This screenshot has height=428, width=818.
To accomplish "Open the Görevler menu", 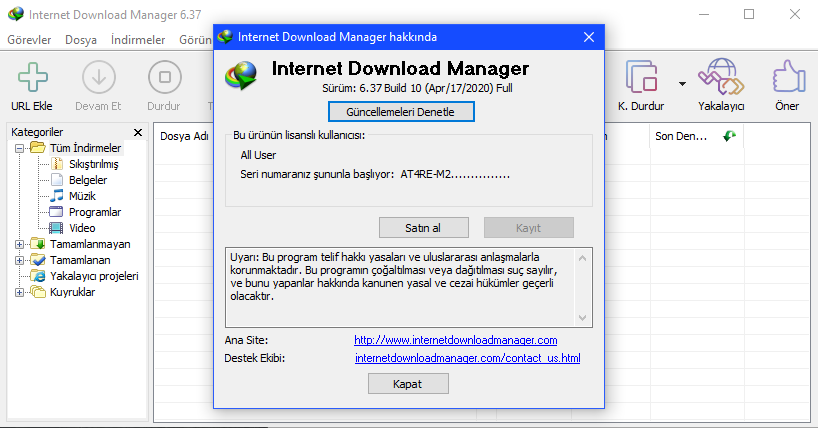I will (x=29, y=40).
